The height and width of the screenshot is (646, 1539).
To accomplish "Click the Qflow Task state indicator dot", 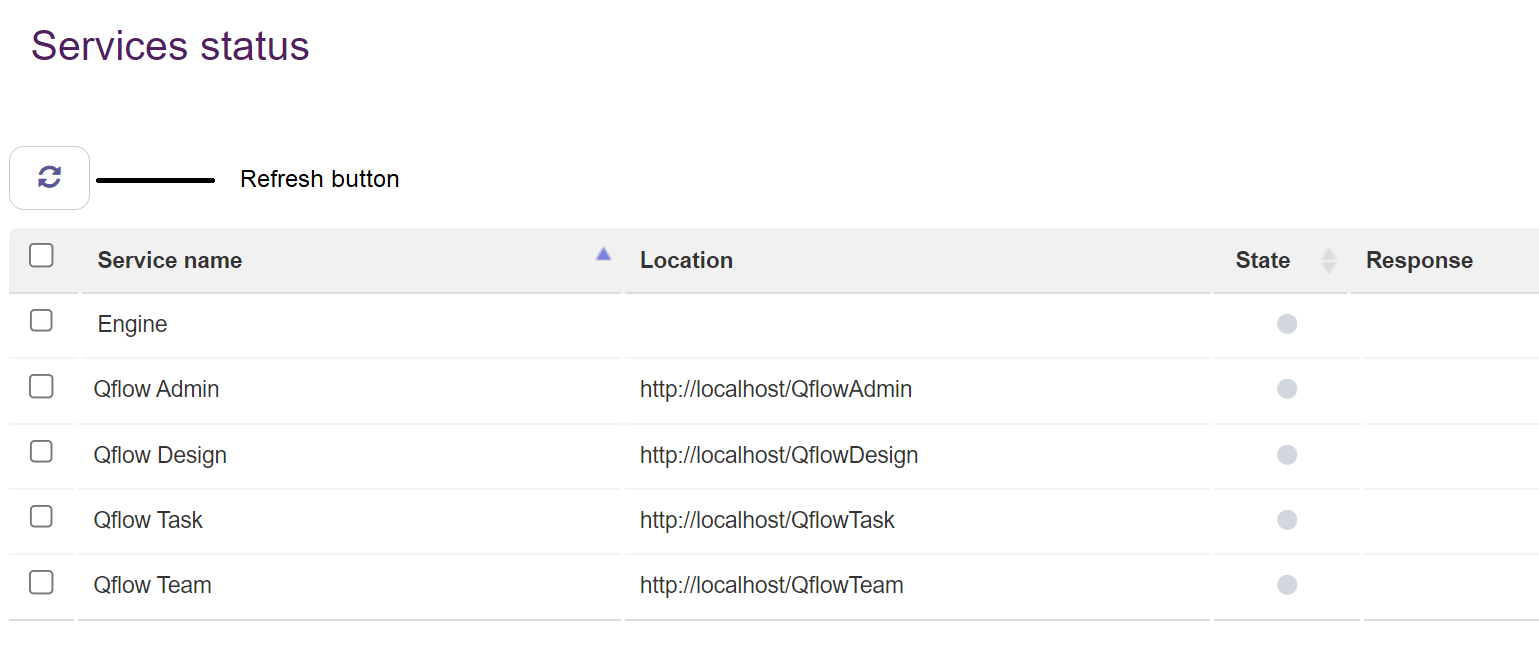I will [x=1287, y=520].
